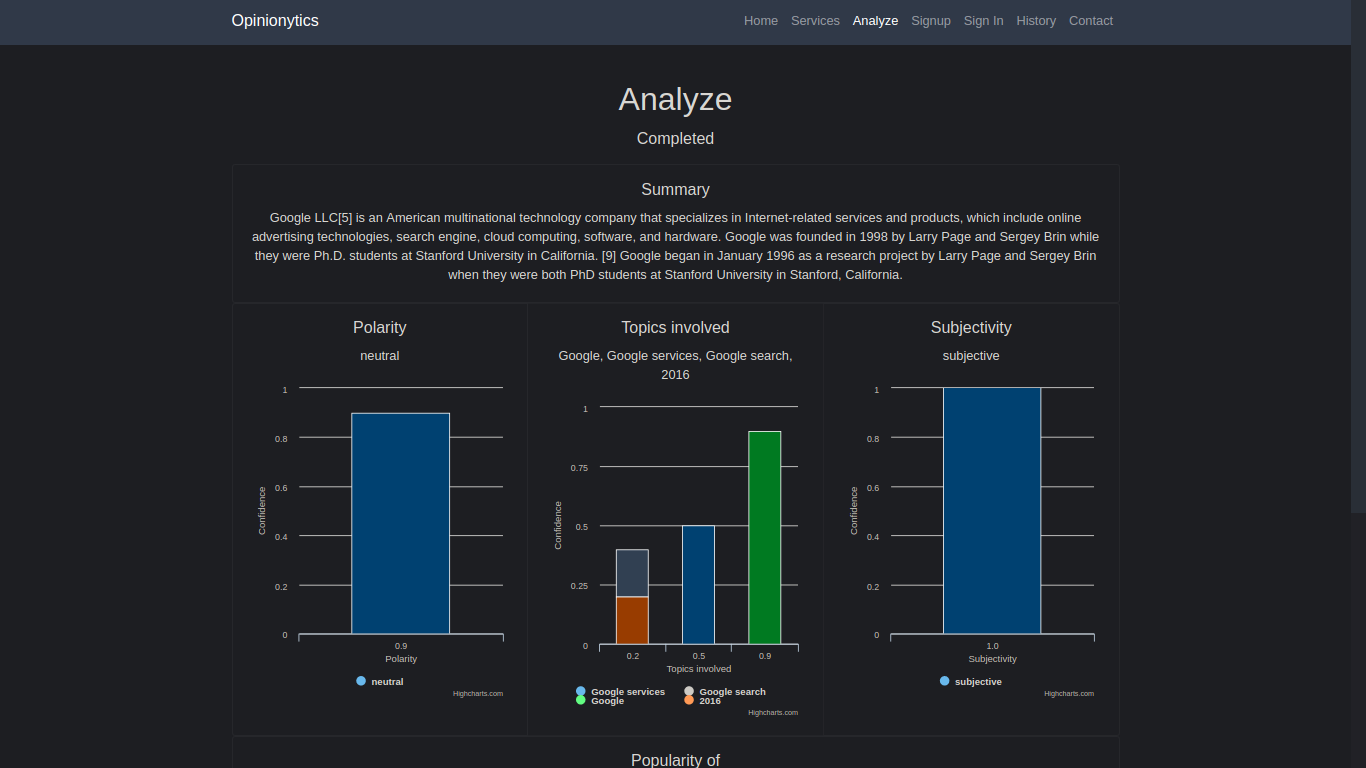Open the History nav item
The image size is (1366, 768).
[1036, 21]
